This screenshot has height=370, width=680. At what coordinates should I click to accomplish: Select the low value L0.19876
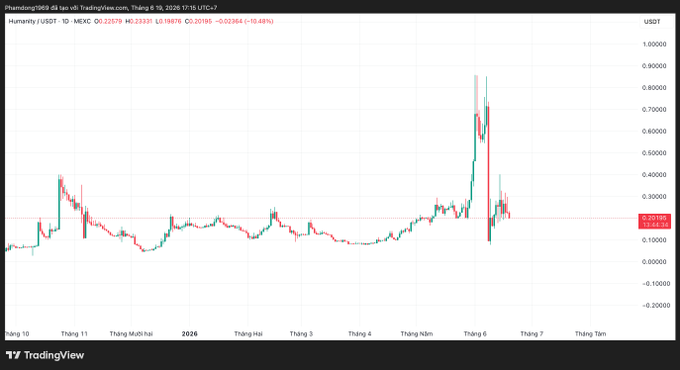(169, 21)
